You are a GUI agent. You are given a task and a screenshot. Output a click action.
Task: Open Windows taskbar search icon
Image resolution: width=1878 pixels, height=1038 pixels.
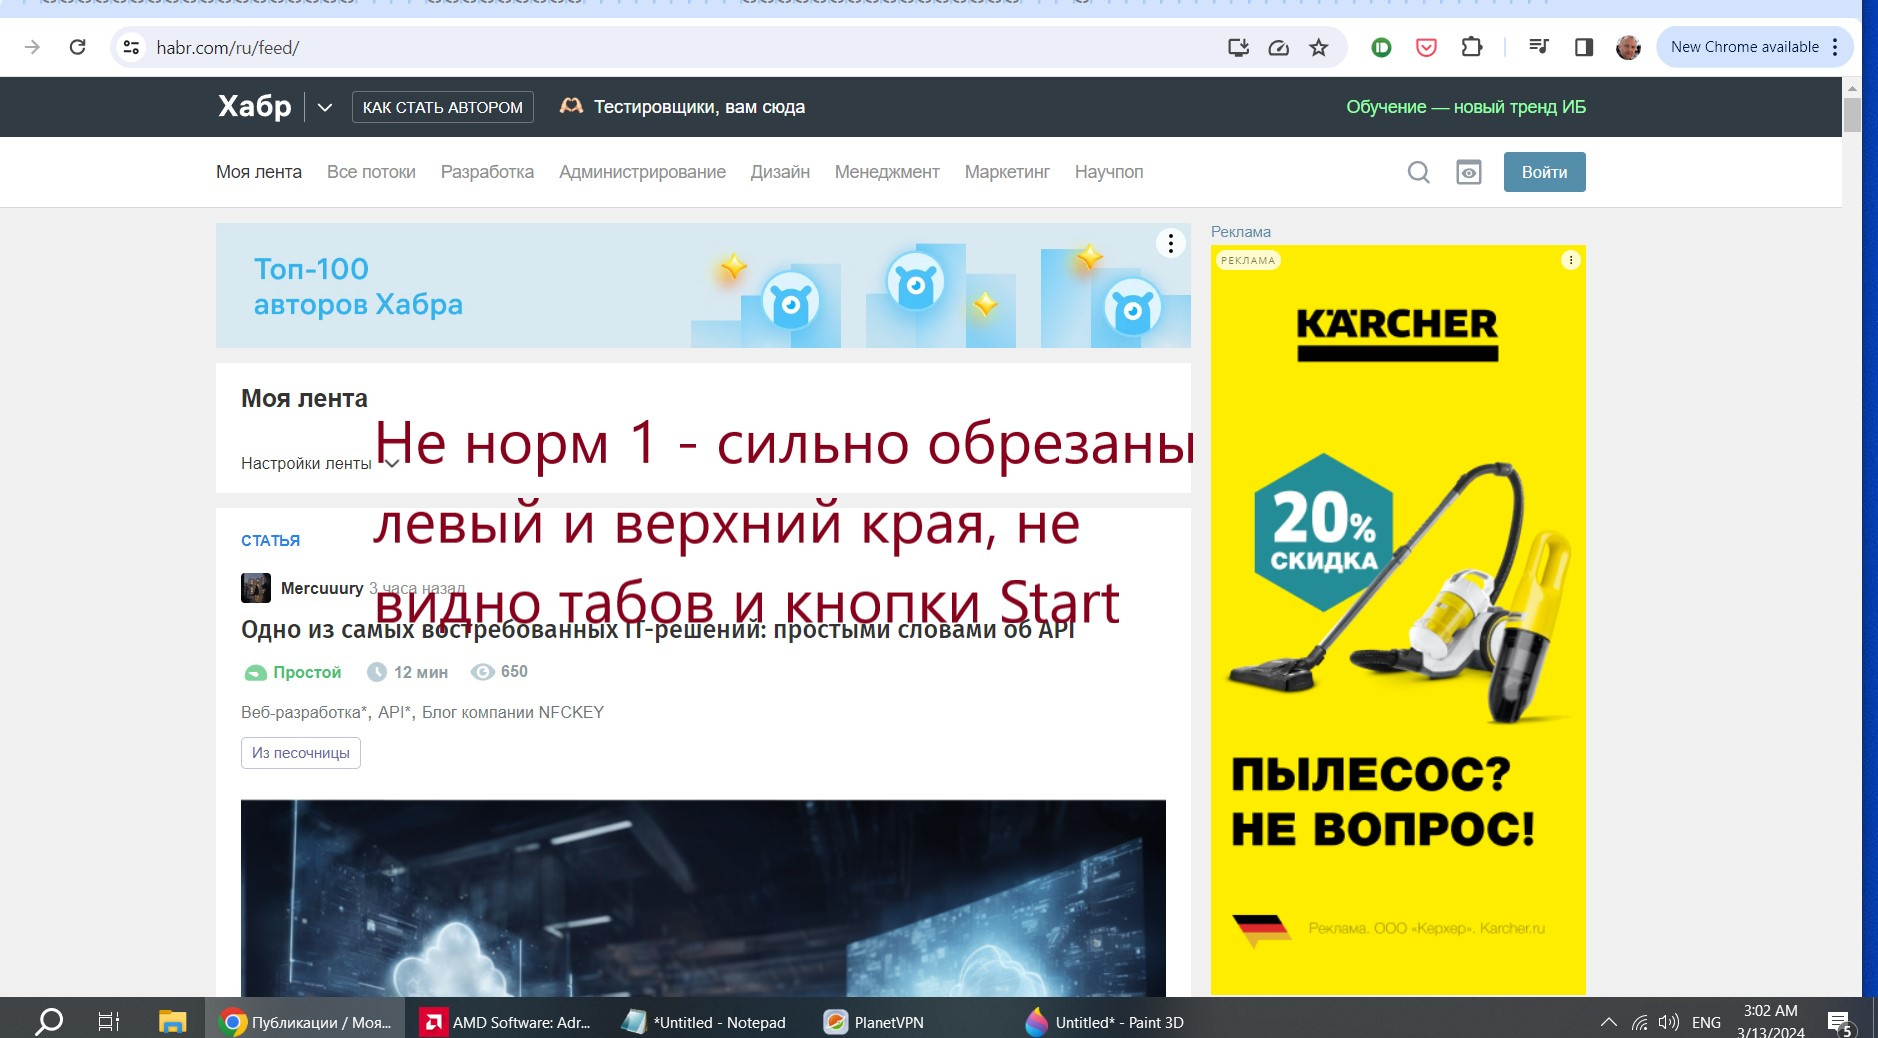coord(49,1021)
